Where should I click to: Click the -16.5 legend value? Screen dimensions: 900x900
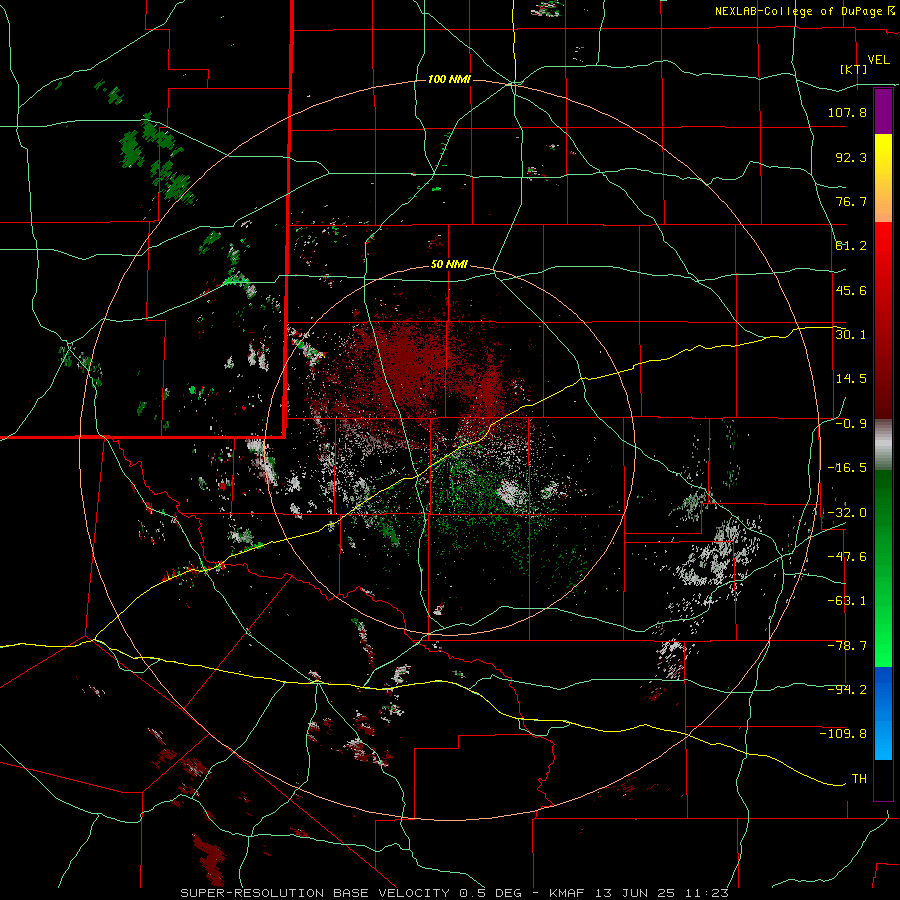(847, 468)
